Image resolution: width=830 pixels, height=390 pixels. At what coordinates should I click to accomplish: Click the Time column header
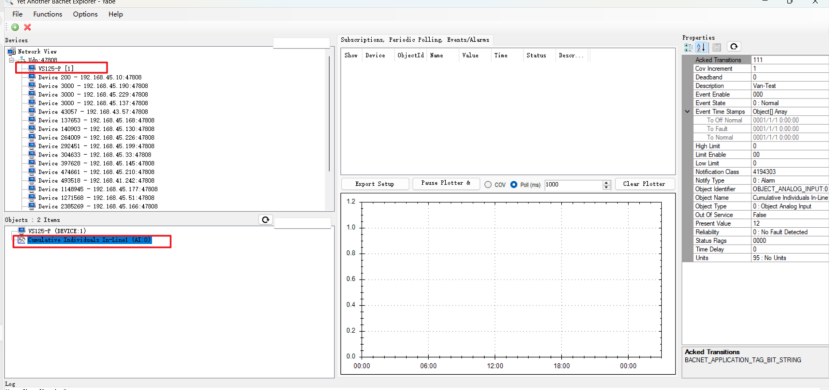(507, 55)
